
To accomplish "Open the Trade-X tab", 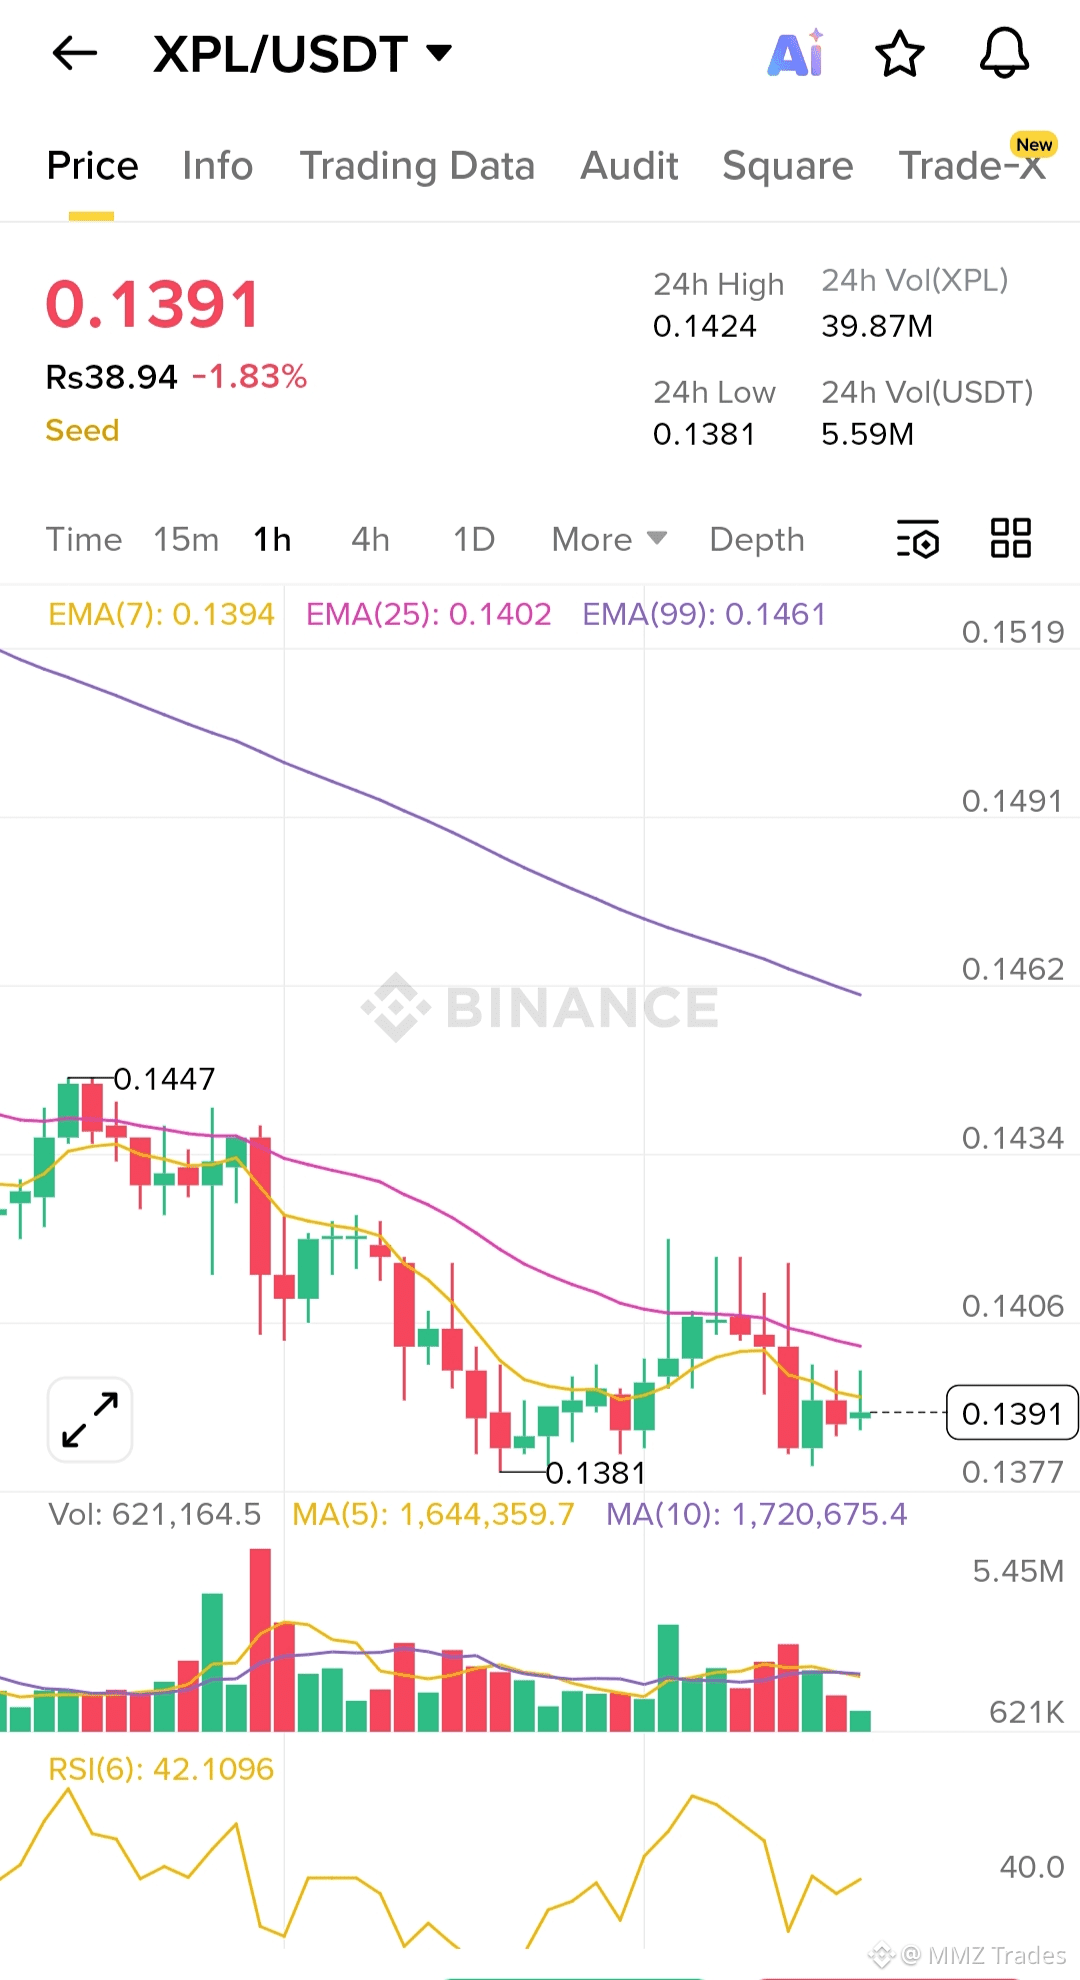I will click(x=973, y=165).
